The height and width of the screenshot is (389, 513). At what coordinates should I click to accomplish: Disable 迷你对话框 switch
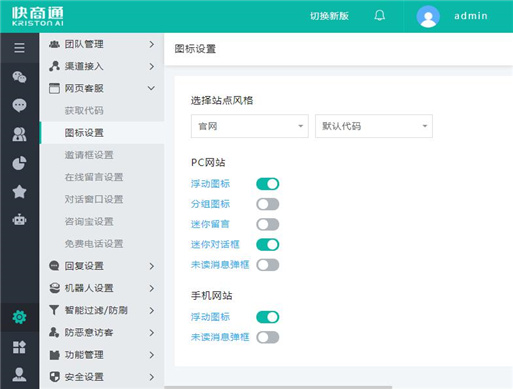click(268, 245)
